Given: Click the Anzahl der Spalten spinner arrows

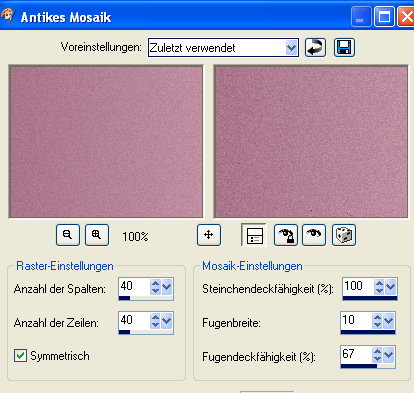Looking at the screenshot, I should 155,287.
